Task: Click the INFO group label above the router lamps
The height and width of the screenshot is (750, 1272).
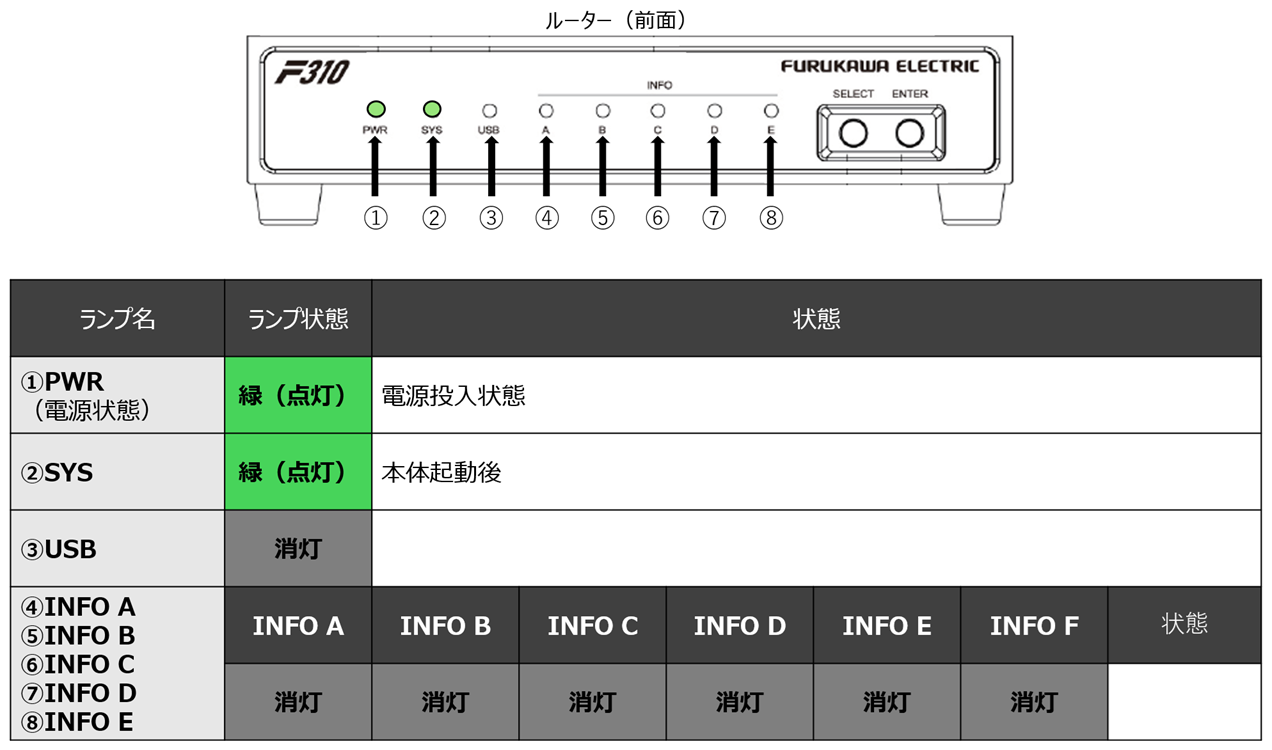Action: click(x=659, y=86)
